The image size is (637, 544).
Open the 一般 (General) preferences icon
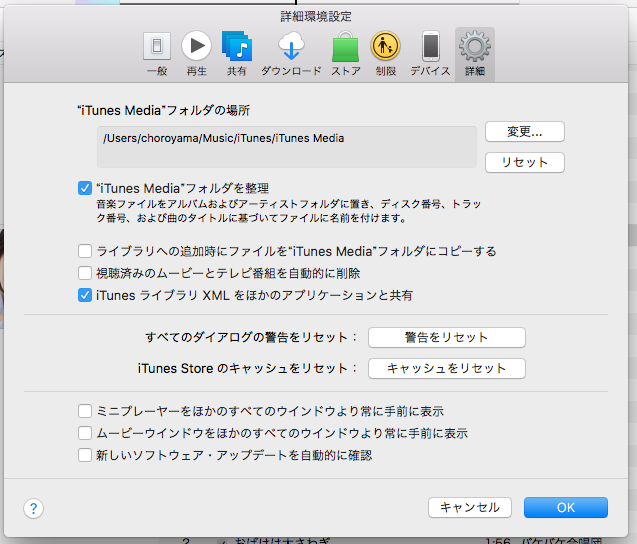(x=157, y=46)
